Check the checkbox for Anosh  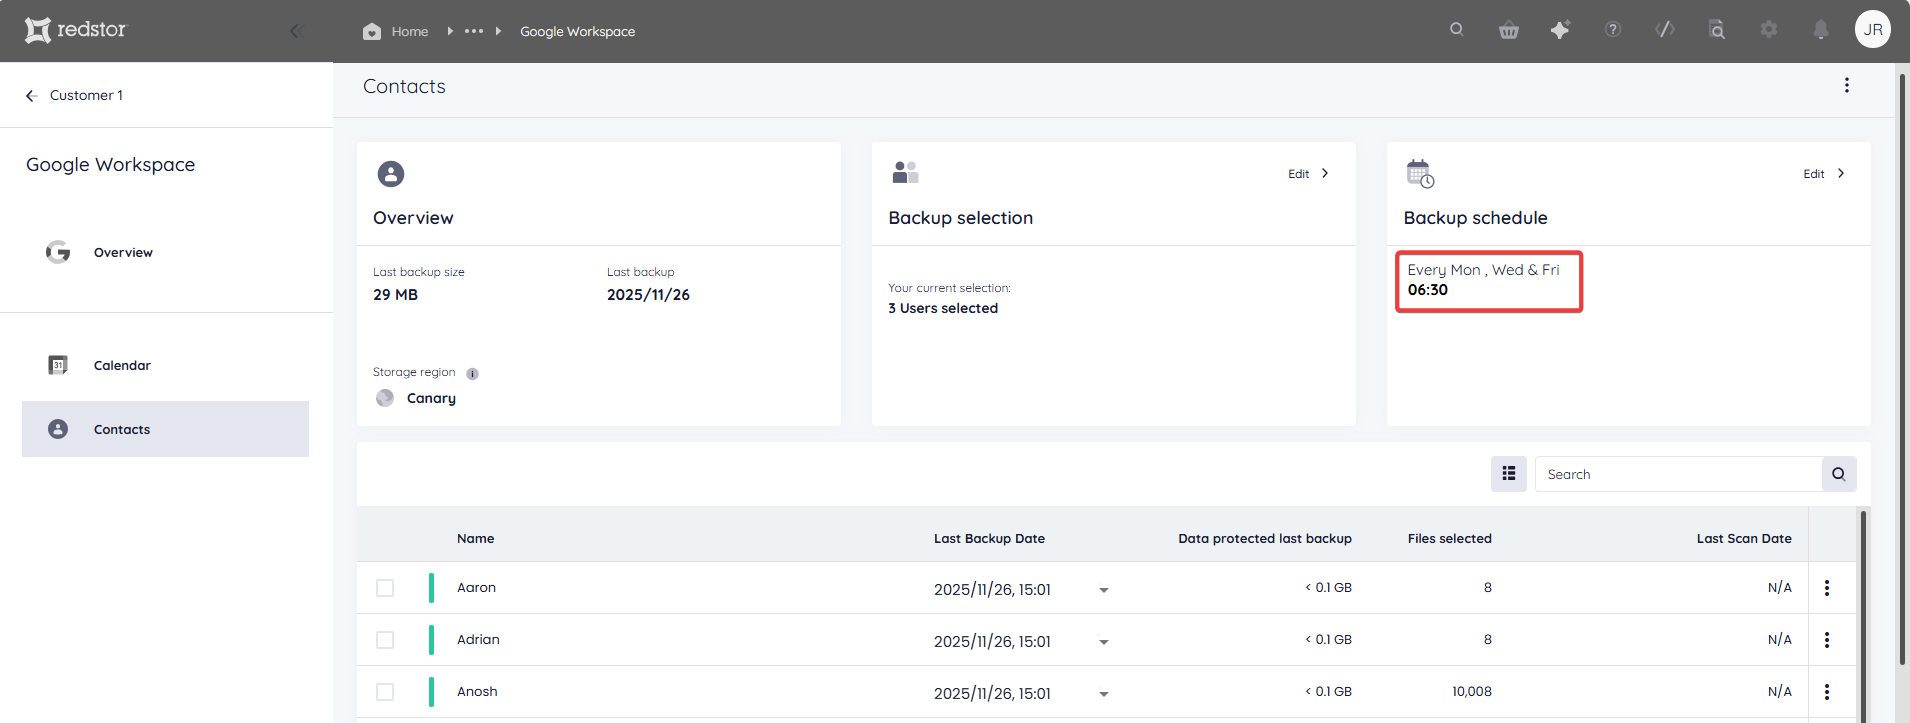385,692
